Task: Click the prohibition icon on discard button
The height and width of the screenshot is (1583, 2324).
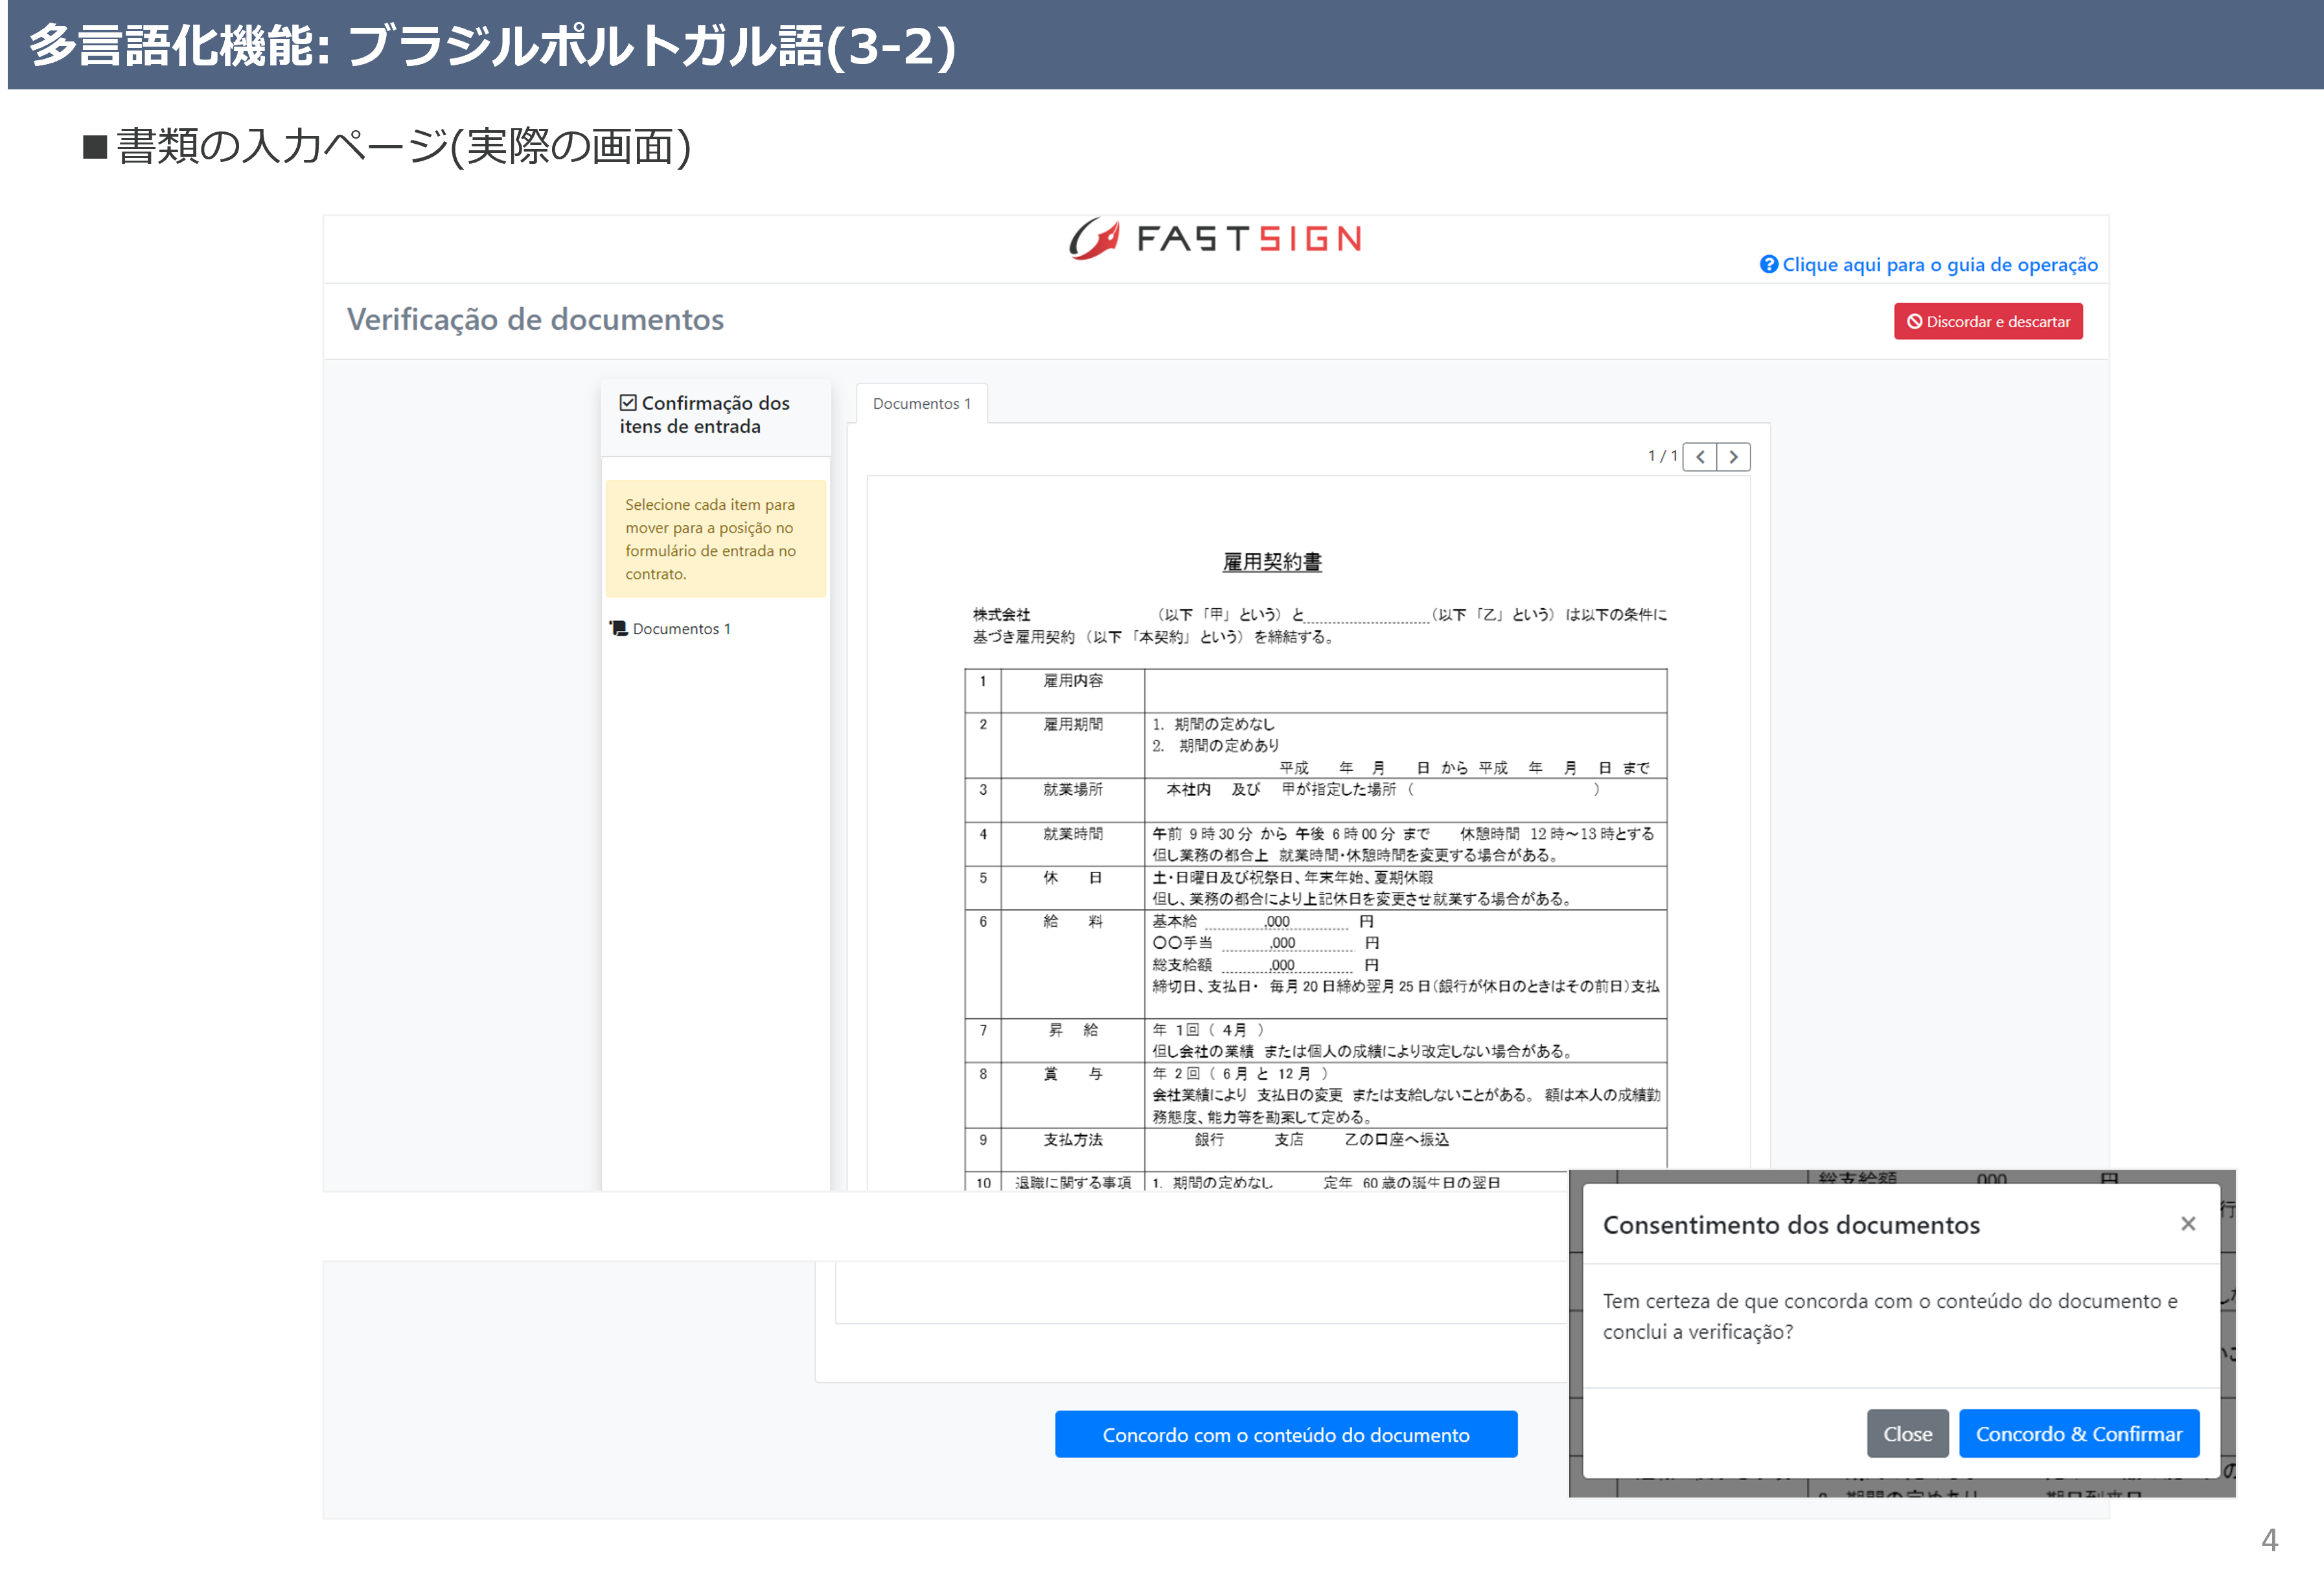Action: click(x=1914, y=322)
